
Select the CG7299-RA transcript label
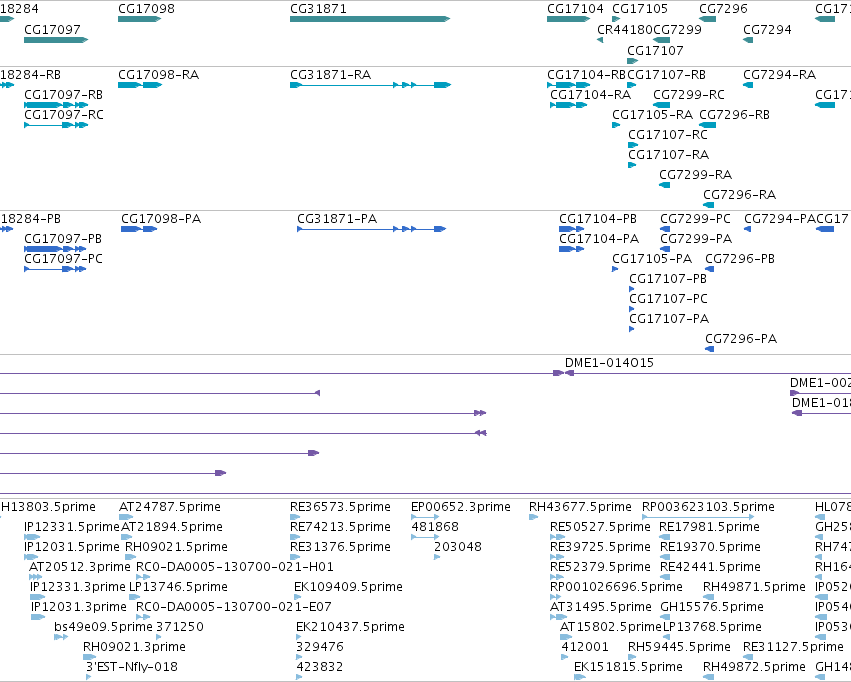click(696, 175)
